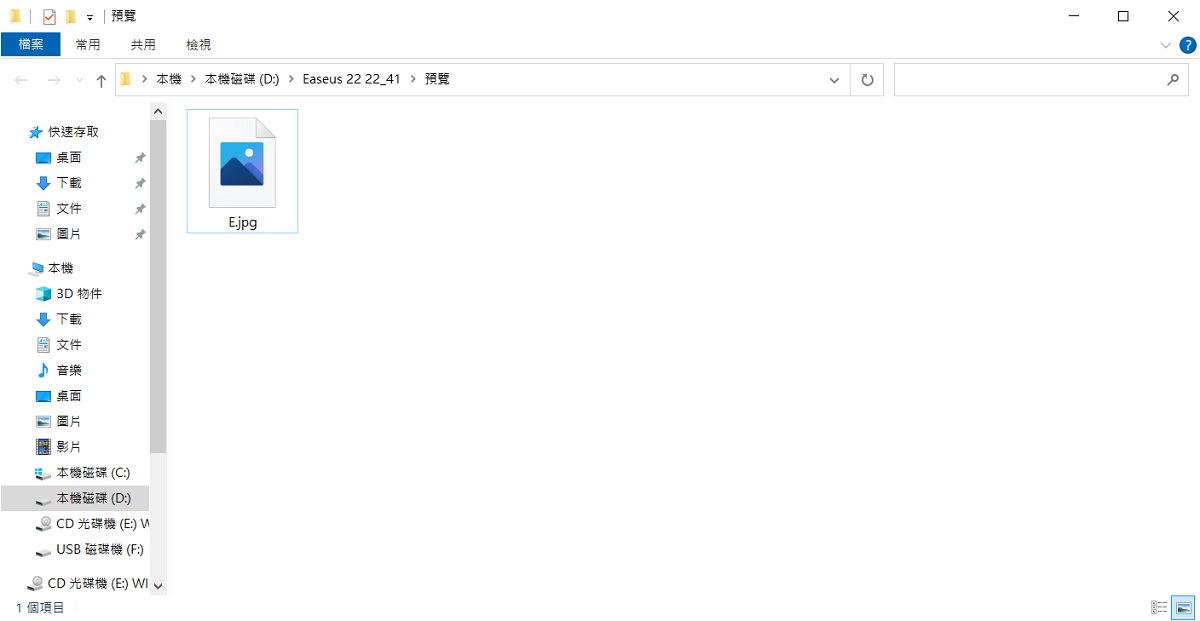Screen dimensions: 1200x621
Task: Go up one folder level
Action: click(101, 80)
